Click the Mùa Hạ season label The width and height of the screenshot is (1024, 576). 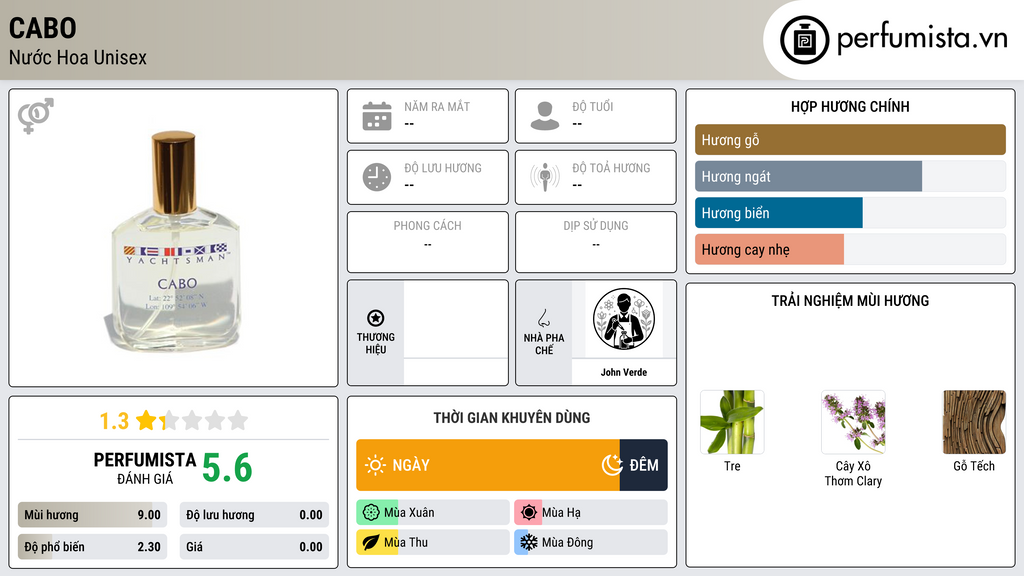tap(561, 513)
